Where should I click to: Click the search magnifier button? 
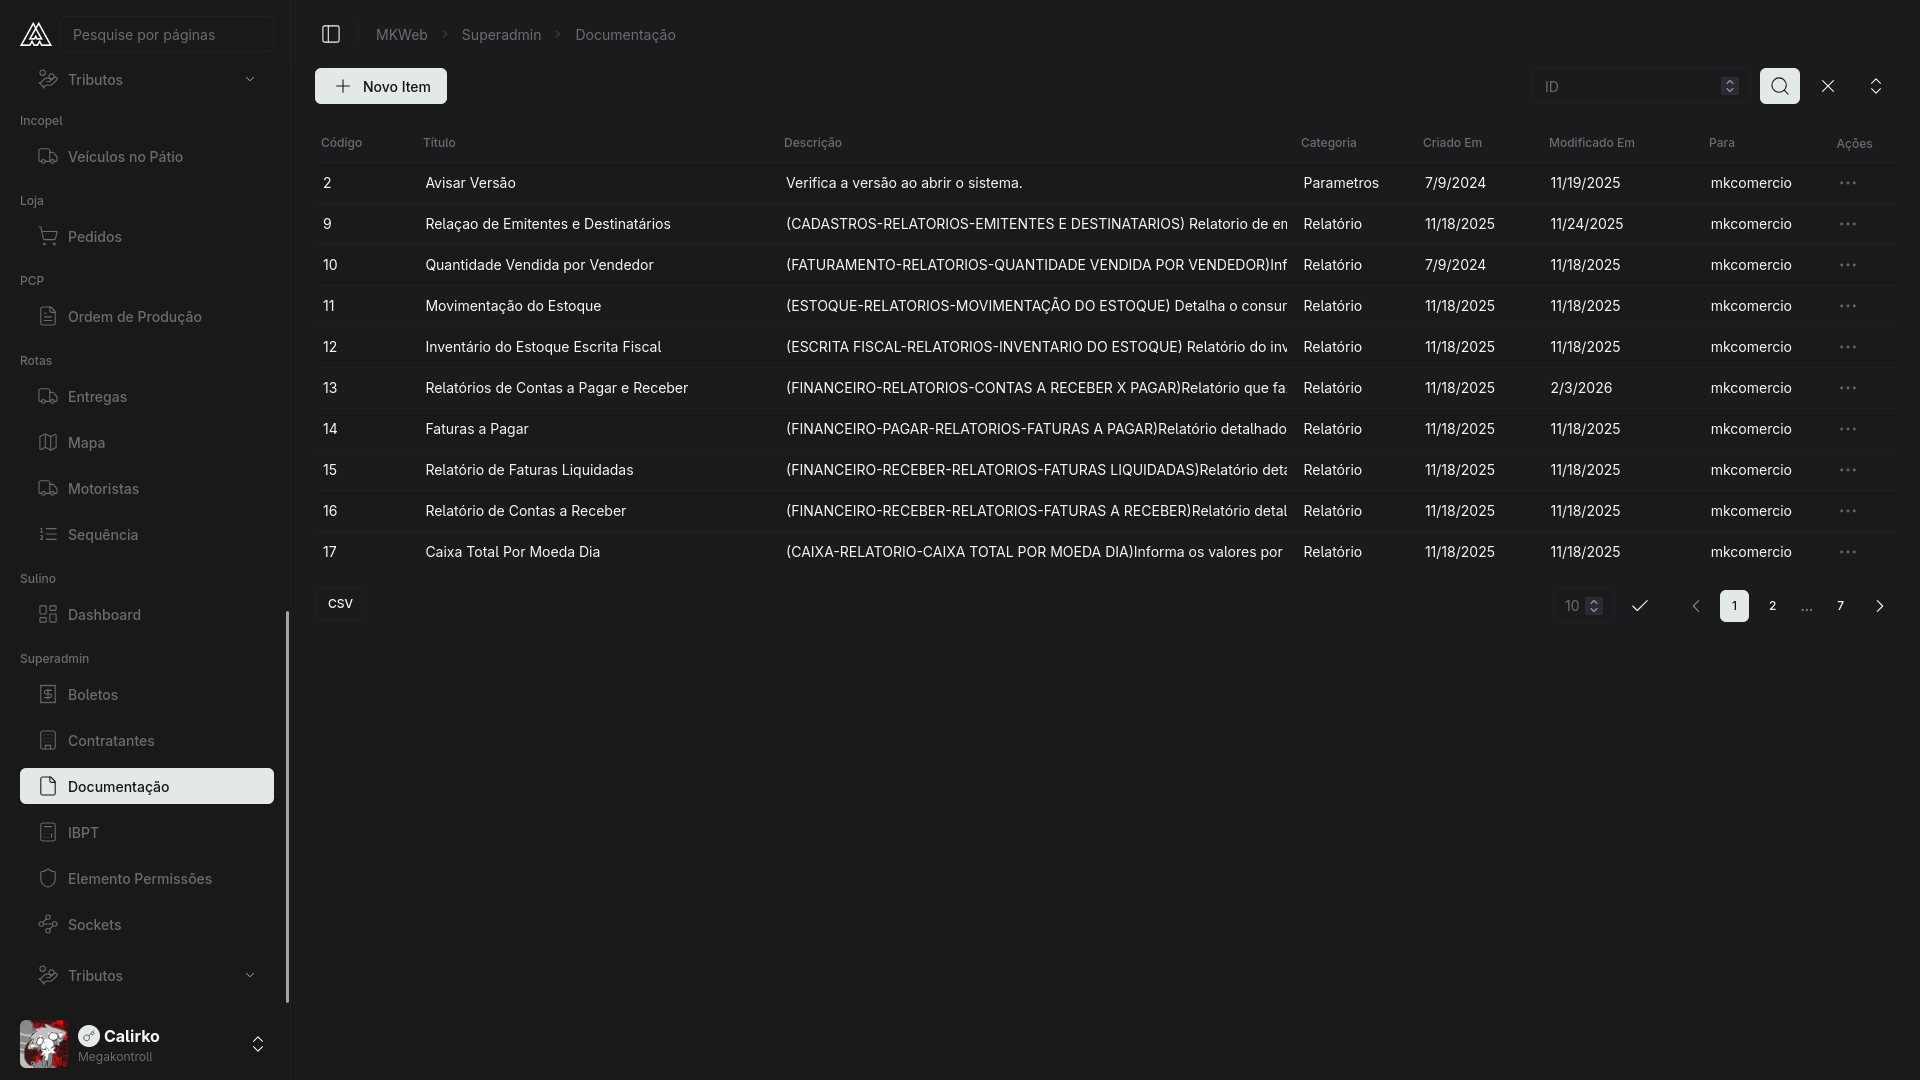(1779, 86)
